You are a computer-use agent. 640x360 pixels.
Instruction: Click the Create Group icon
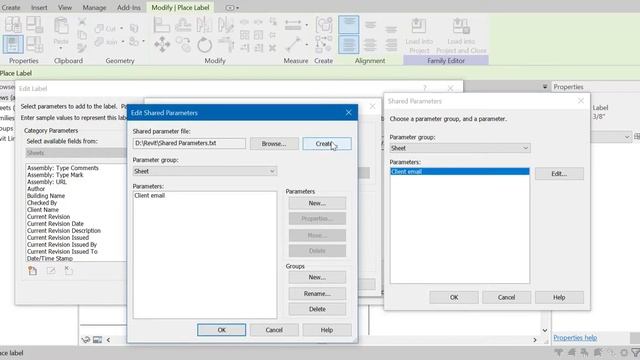(324, 25)
